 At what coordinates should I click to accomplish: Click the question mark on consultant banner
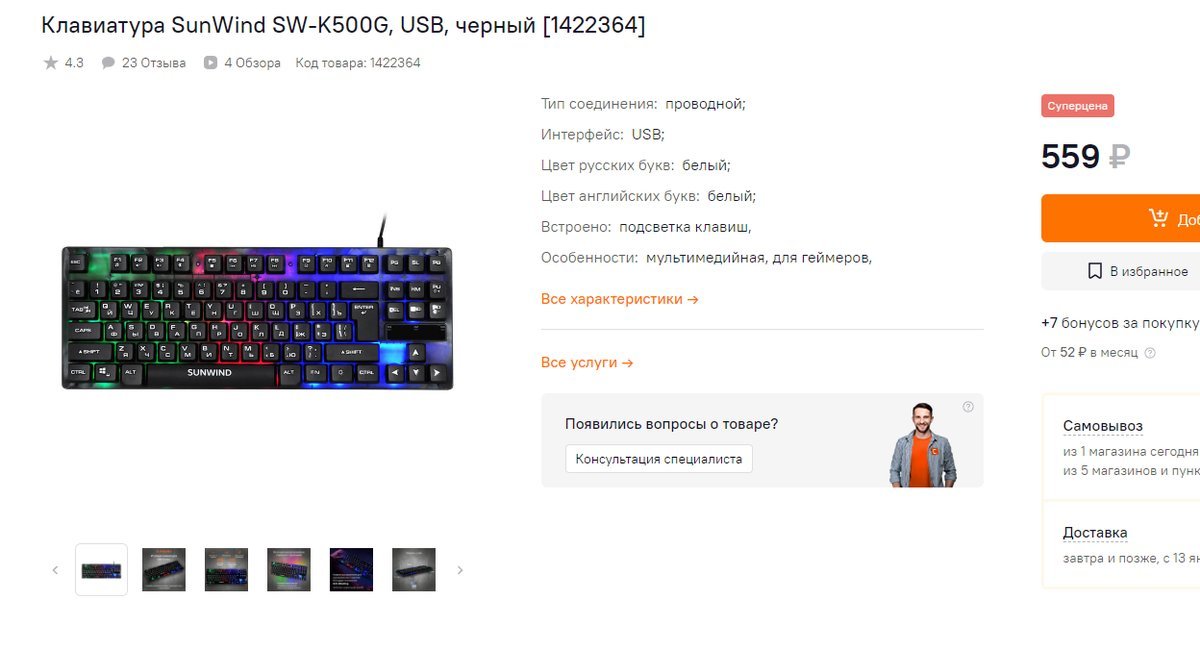point(968,407)
